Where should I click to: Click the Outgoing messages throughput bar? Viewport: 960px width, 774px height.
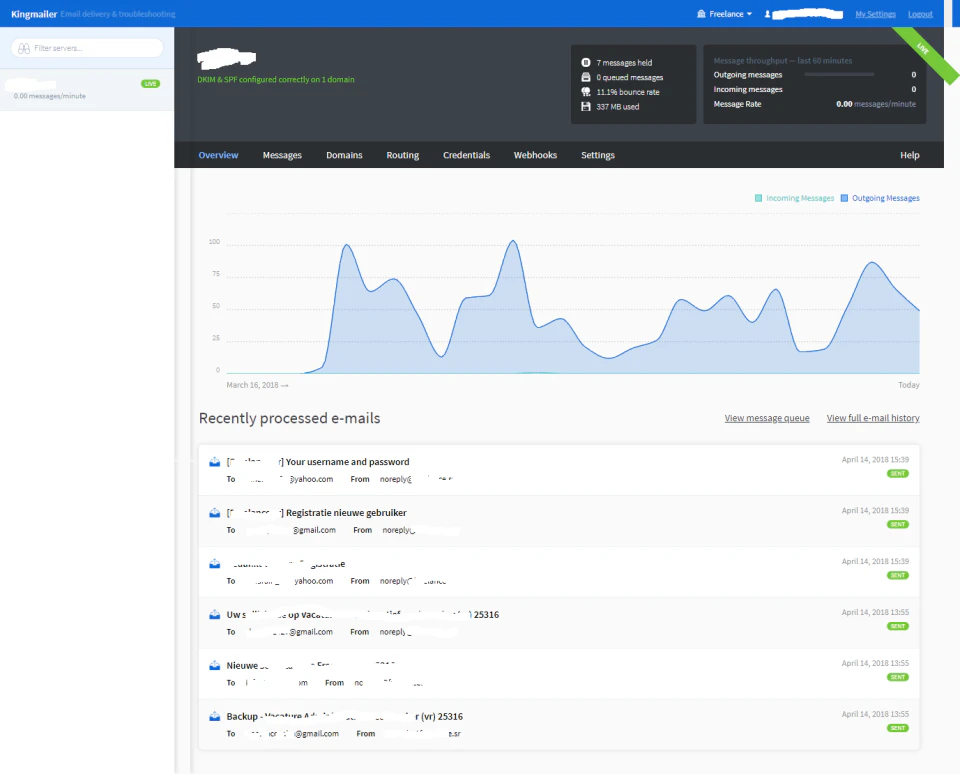point(841,74)
